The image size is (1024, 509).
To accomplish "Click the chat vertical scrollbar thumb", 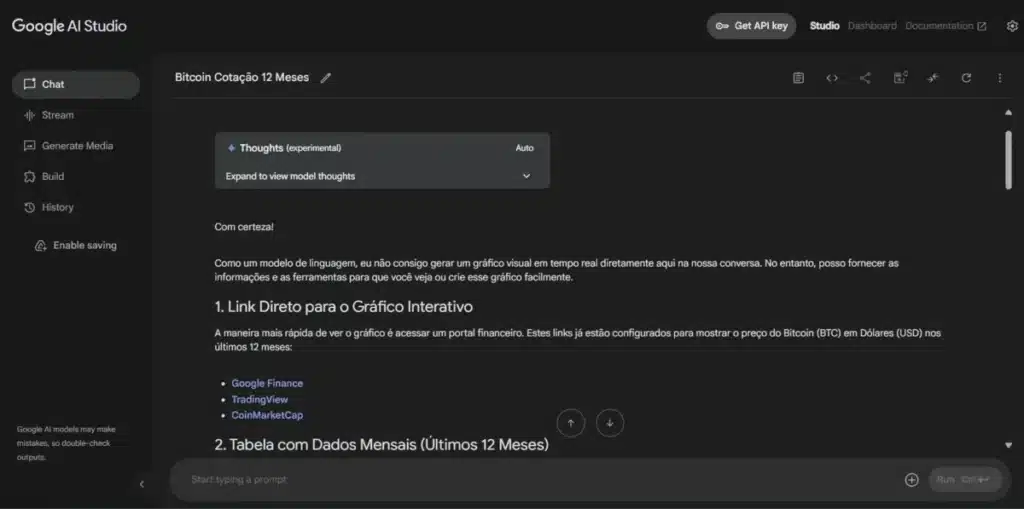I will pyautogui.click(x=1008, y=160).
